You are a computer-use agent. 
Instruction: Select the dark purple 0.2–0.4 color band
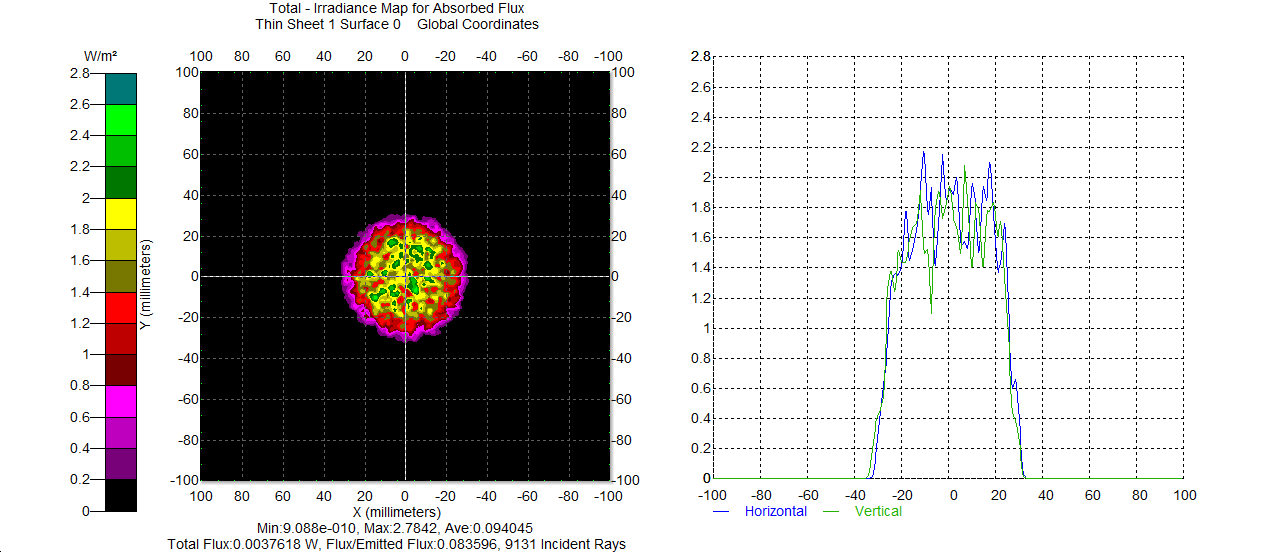point(120,463)
